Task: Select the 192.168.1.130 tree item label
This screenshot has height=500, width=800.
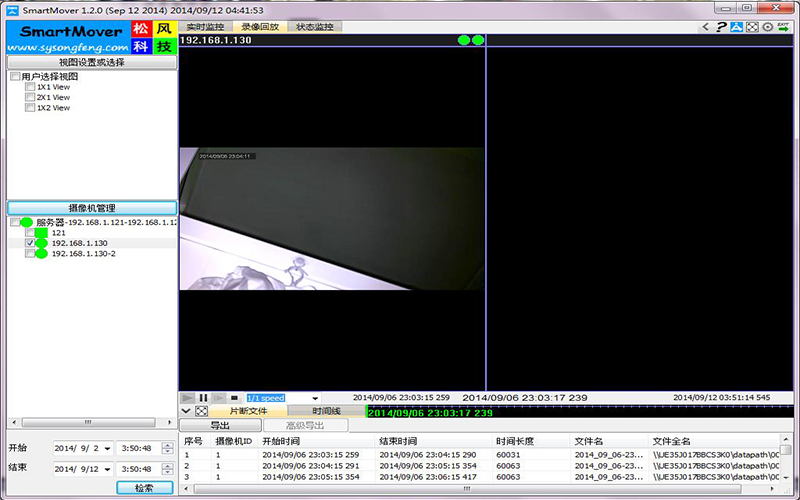Action: pyautogui.click(x=80, y=243)
